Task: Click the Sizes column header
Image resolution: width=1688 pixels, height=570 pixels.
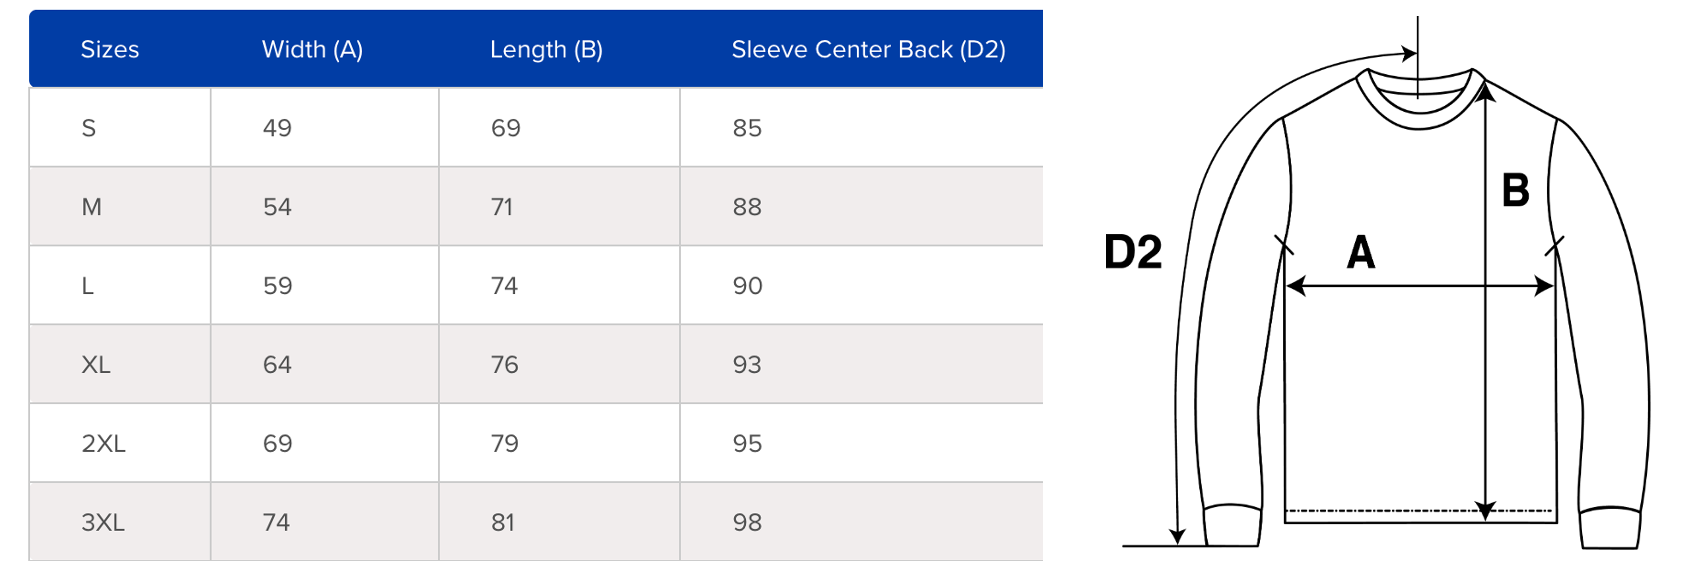Action: point(110,50)
